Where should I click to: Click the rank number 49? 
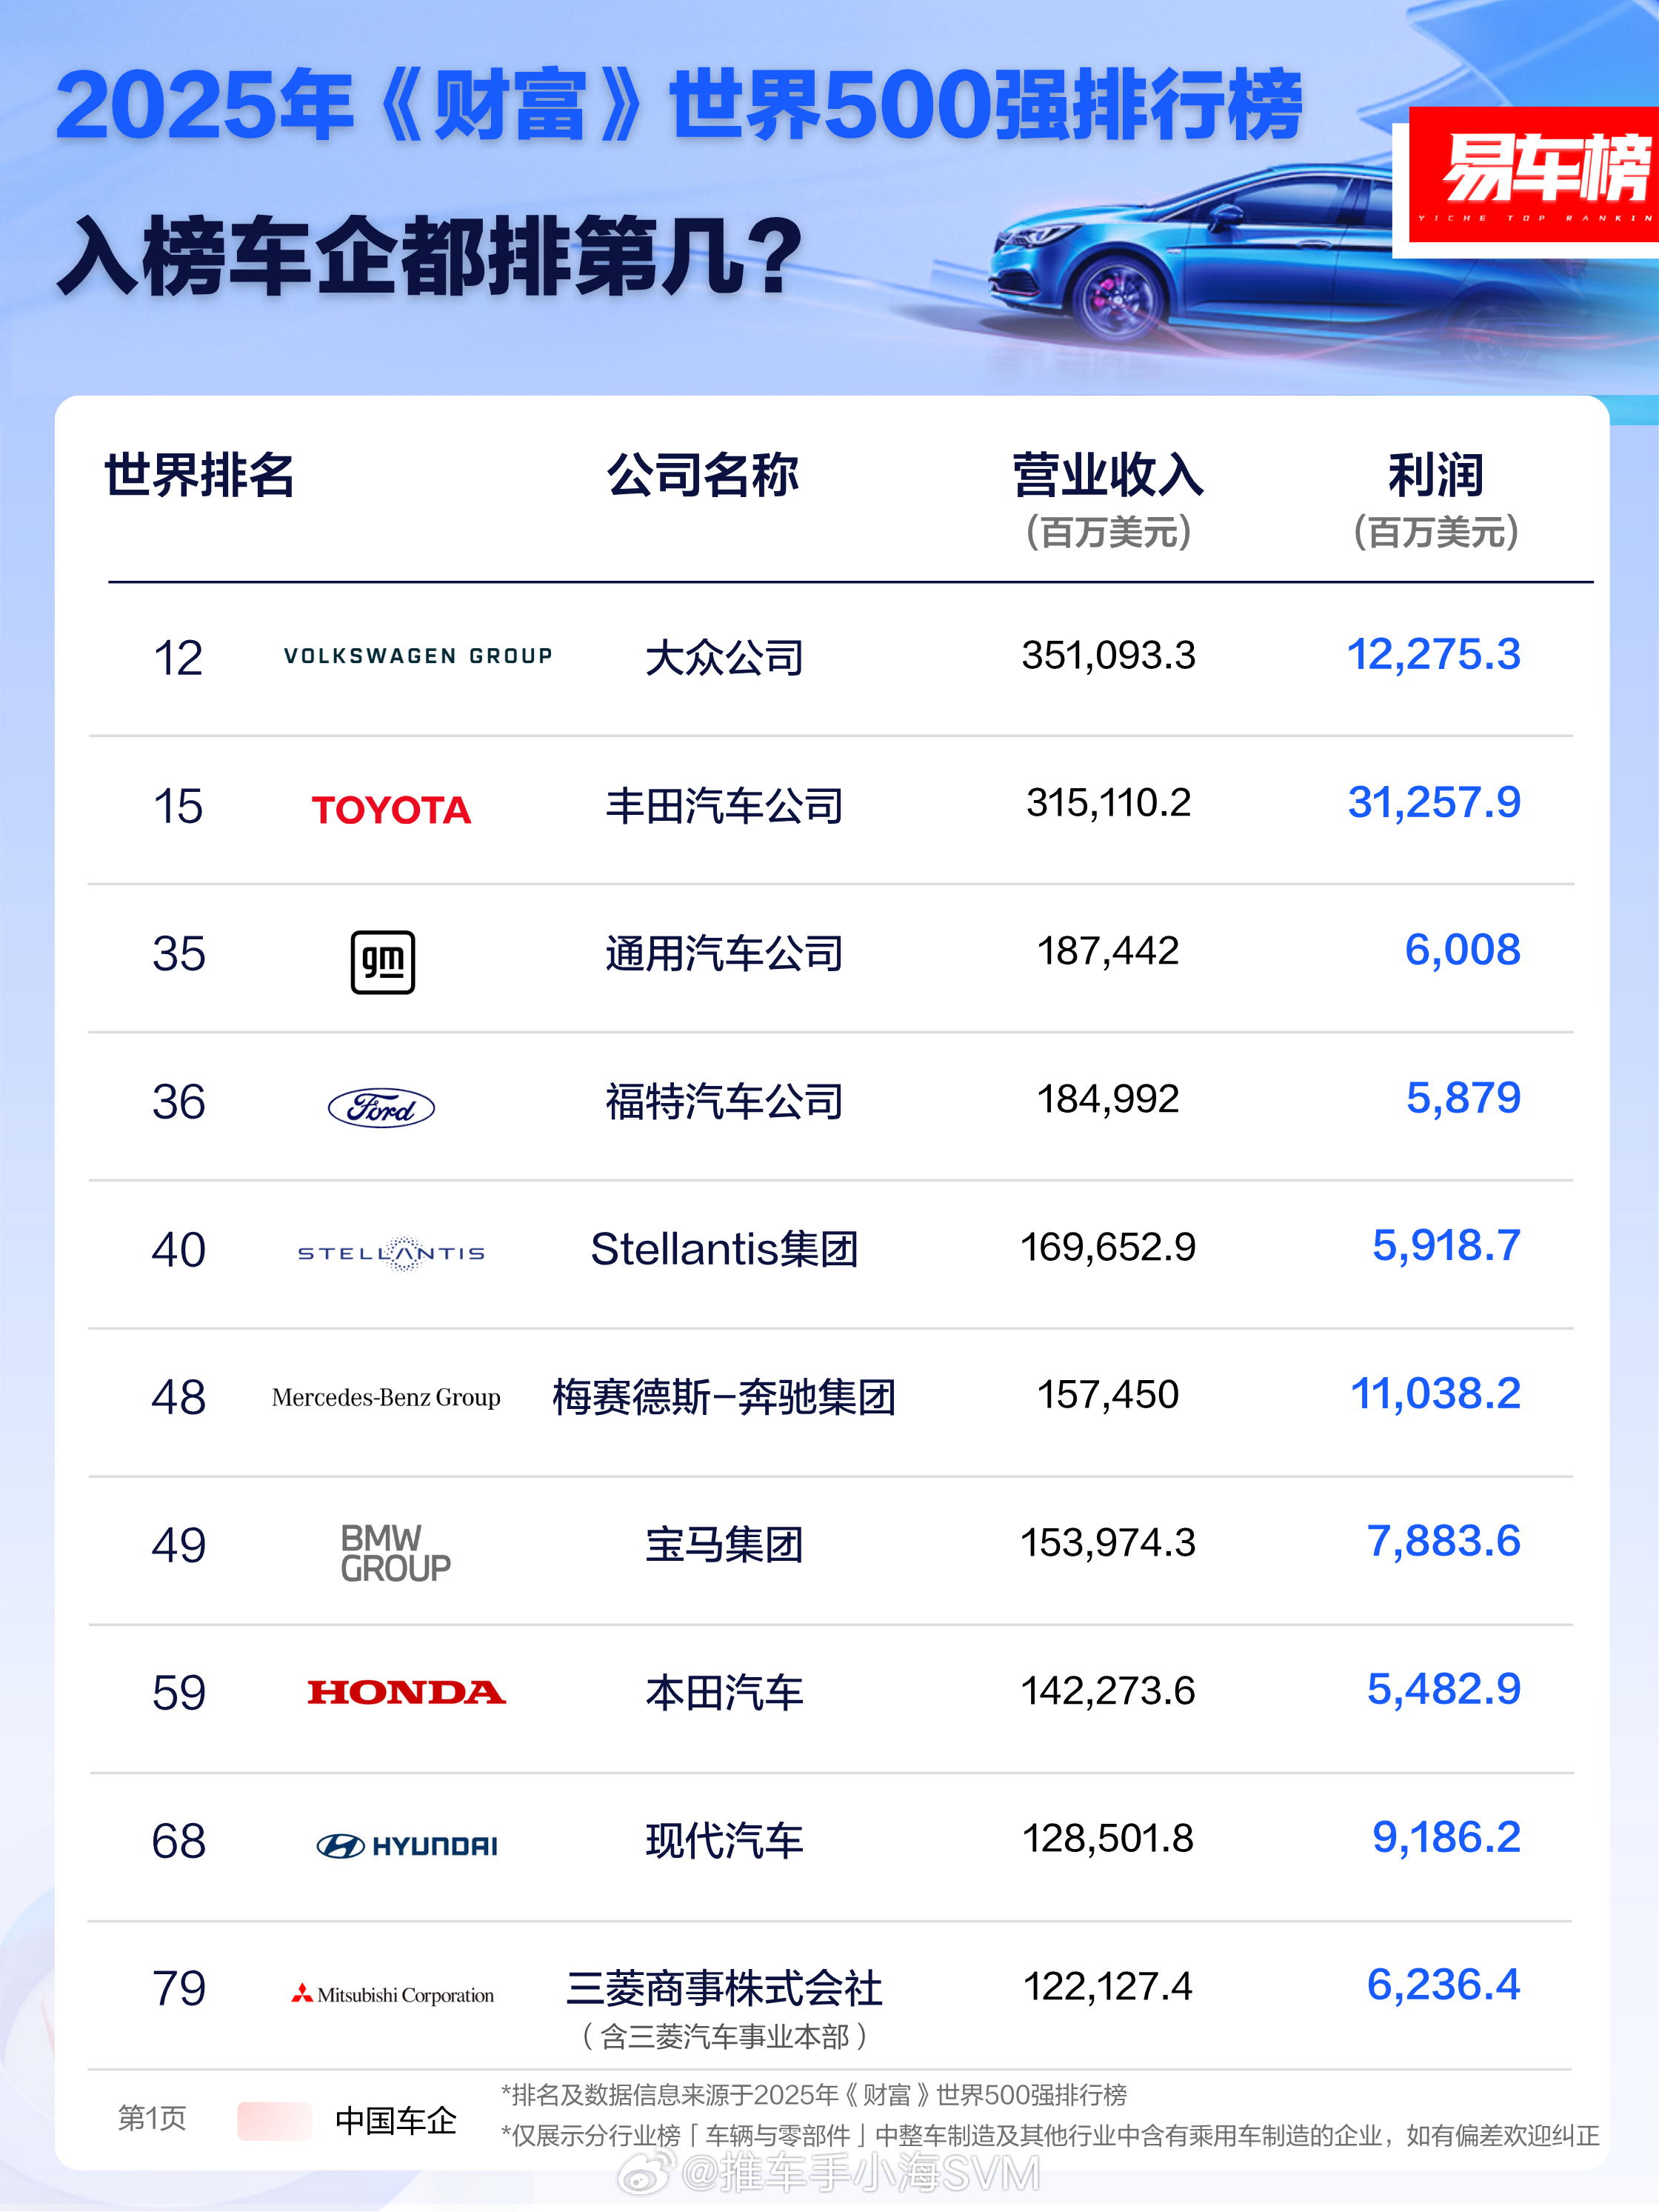click(x=179, y=1546)
